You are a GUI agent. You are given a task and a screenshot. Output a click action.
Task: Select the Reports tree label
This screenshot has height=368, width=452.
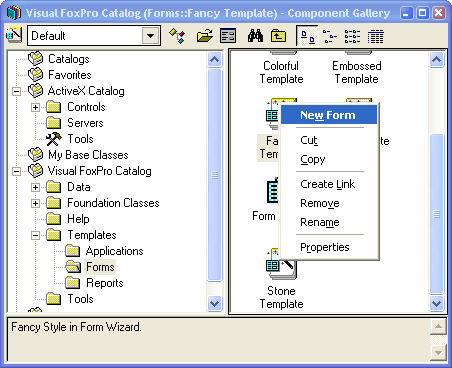click(105, 283)
